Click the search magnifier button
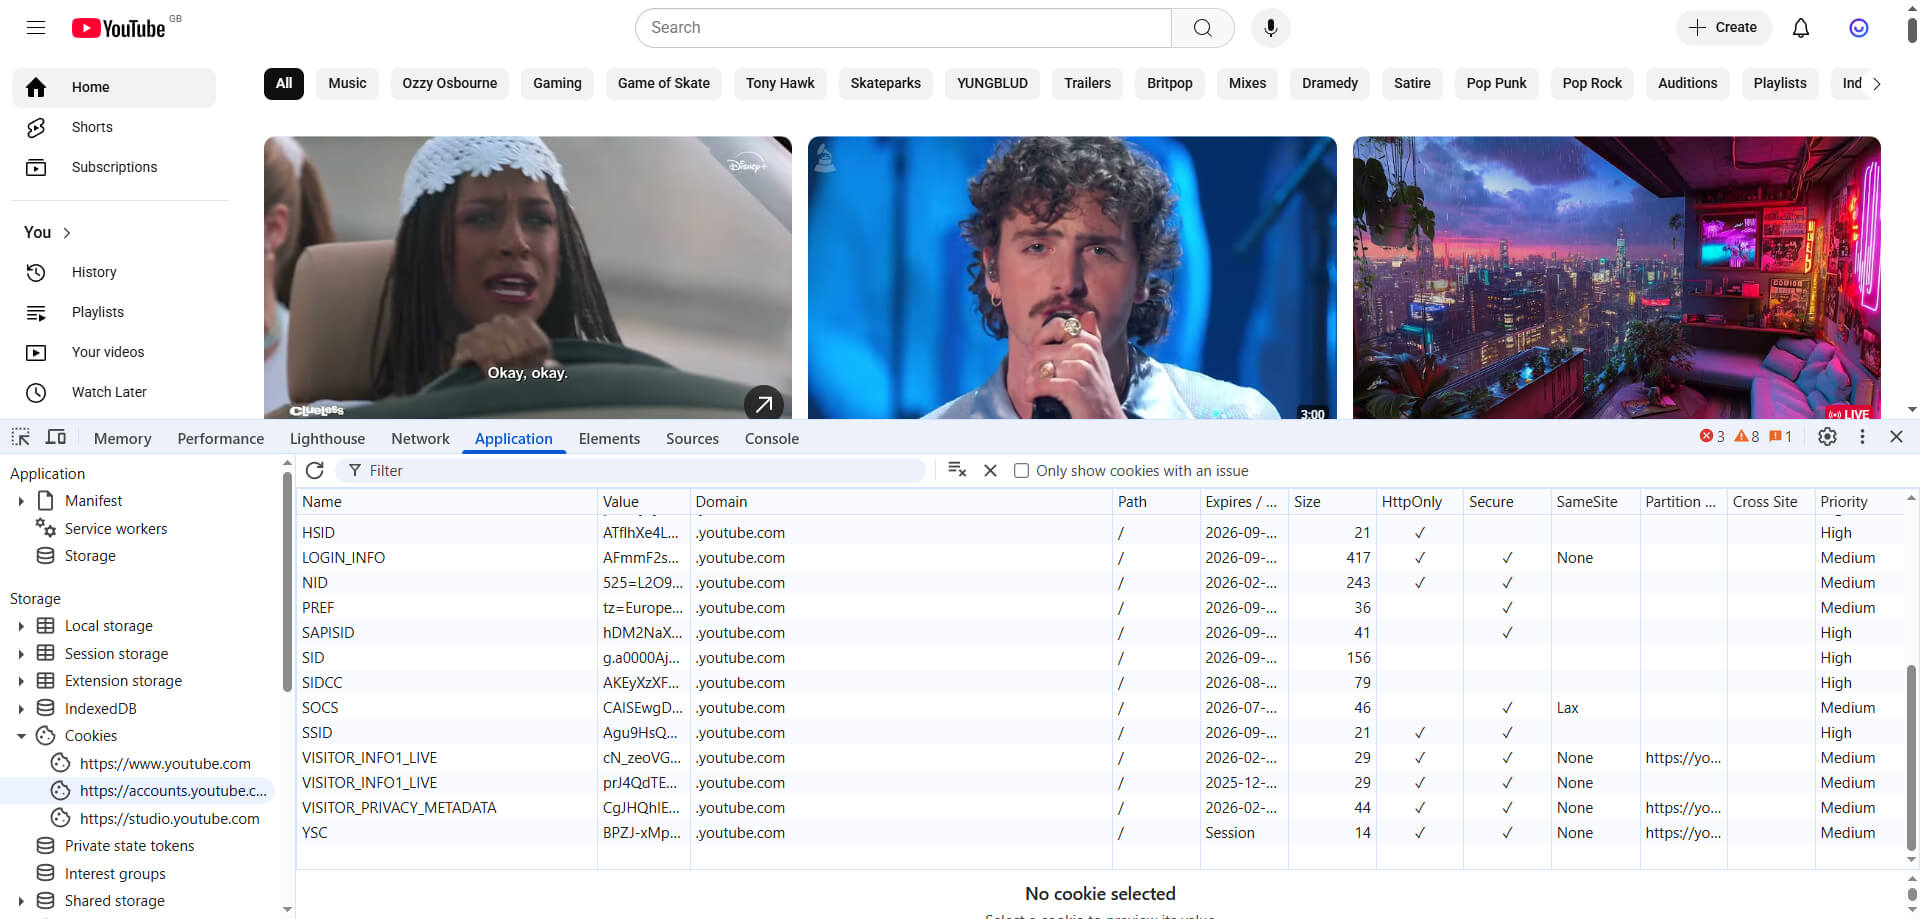This screenshot has width=1920, height=919. (x=1203, y=28)
